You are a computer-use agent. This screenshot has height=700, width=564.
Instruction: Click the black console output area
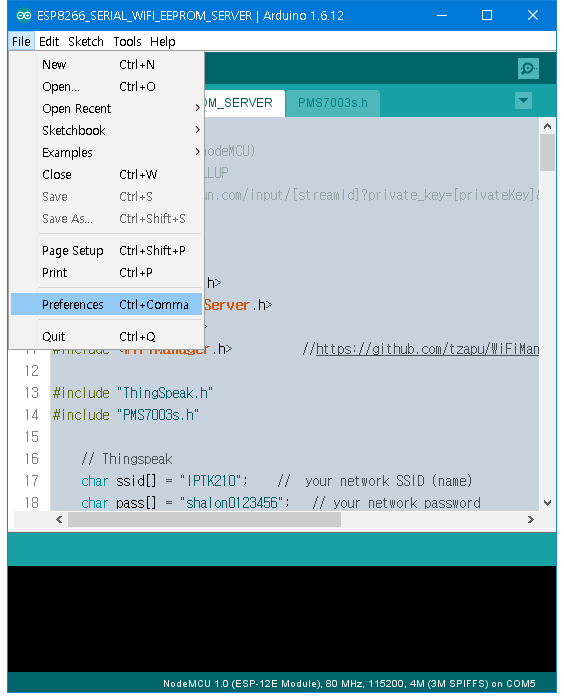(x=282, y=619)
